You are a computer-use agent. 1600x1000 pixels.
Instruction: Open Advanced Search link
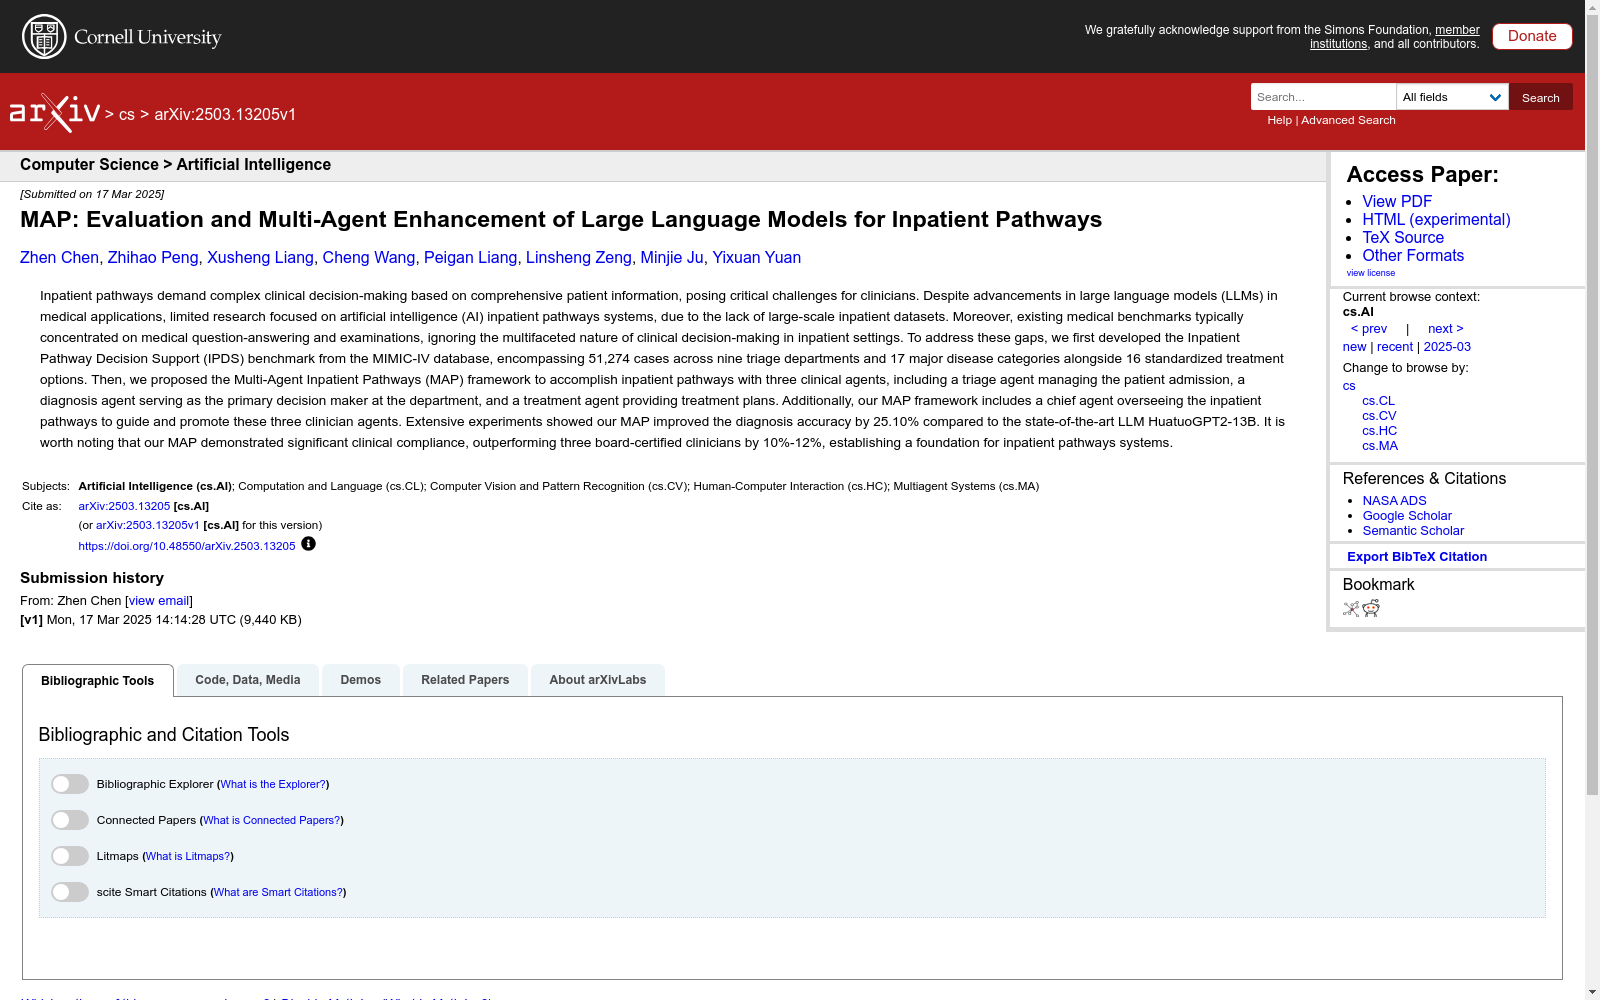coord(1348,120)
